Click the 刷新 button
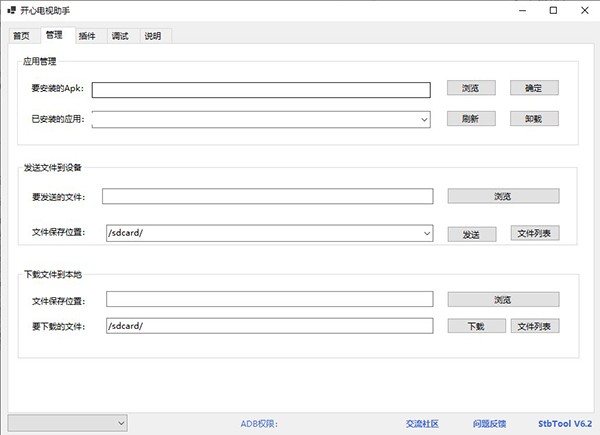The width and height of the screenshot is (600, 435). coord(470,118)
